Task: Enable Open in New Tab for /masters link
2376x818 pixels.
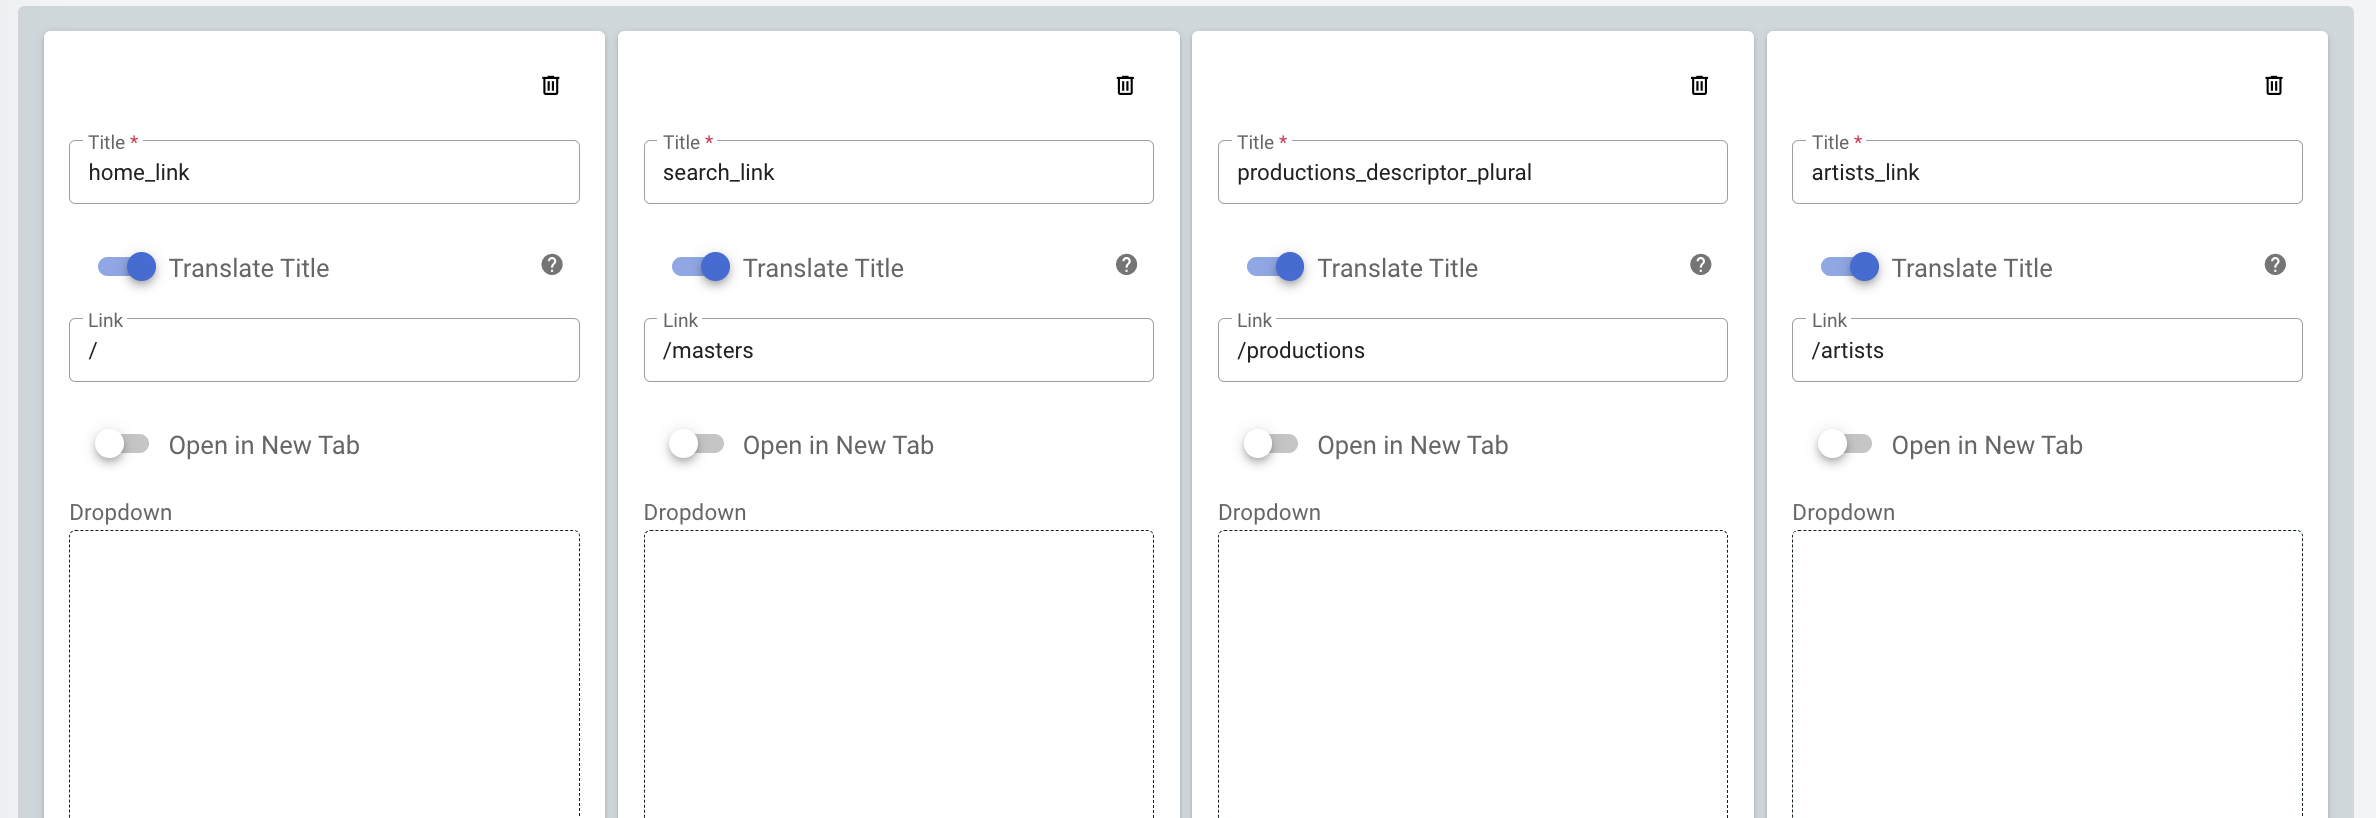Action: 696,444
